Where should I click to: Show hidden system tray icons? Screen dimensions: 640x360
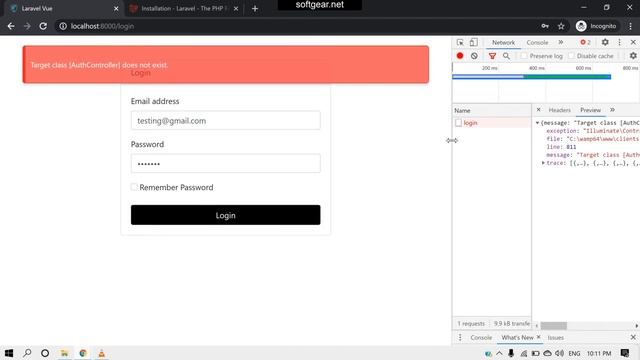499,353
